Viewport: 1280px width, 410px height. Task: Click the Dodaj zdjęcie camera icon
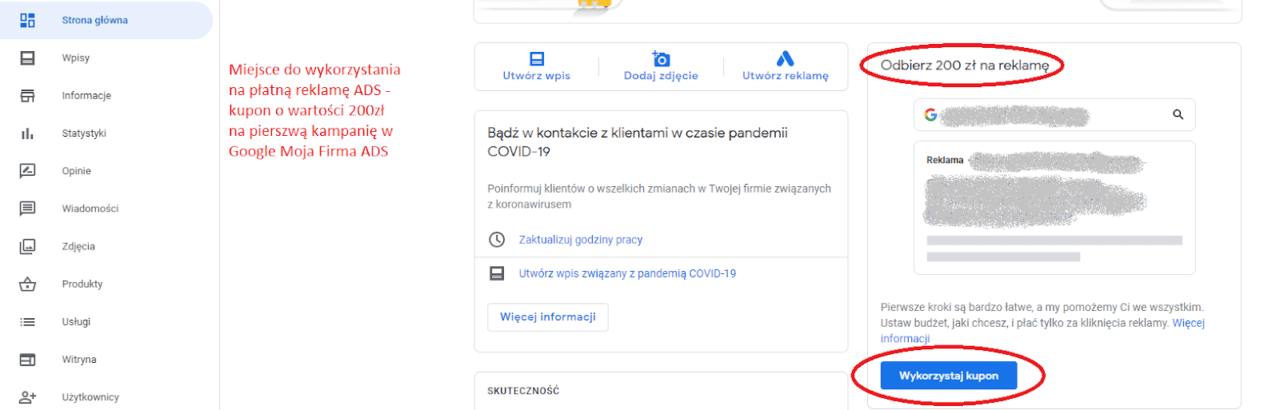(x=660, y=58)
